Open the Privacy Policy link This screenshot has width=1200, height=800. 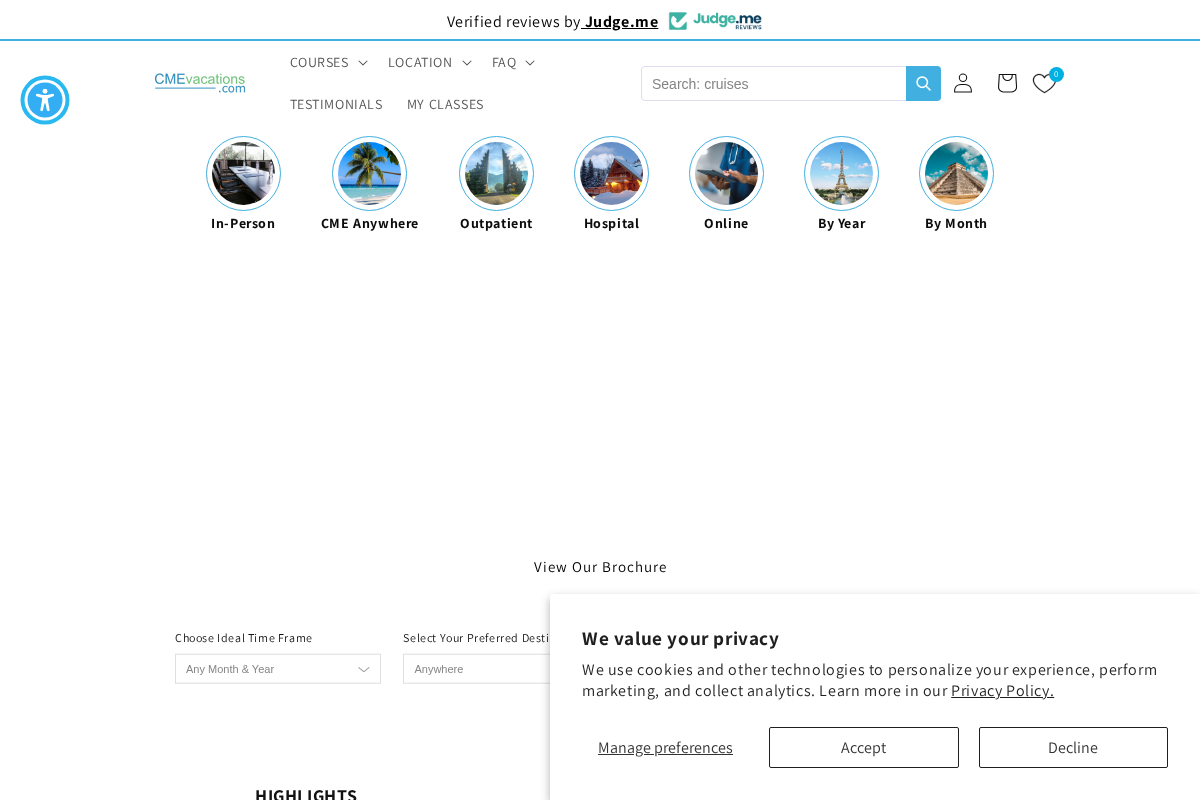pyautogui.click(x=1001, y=690)
